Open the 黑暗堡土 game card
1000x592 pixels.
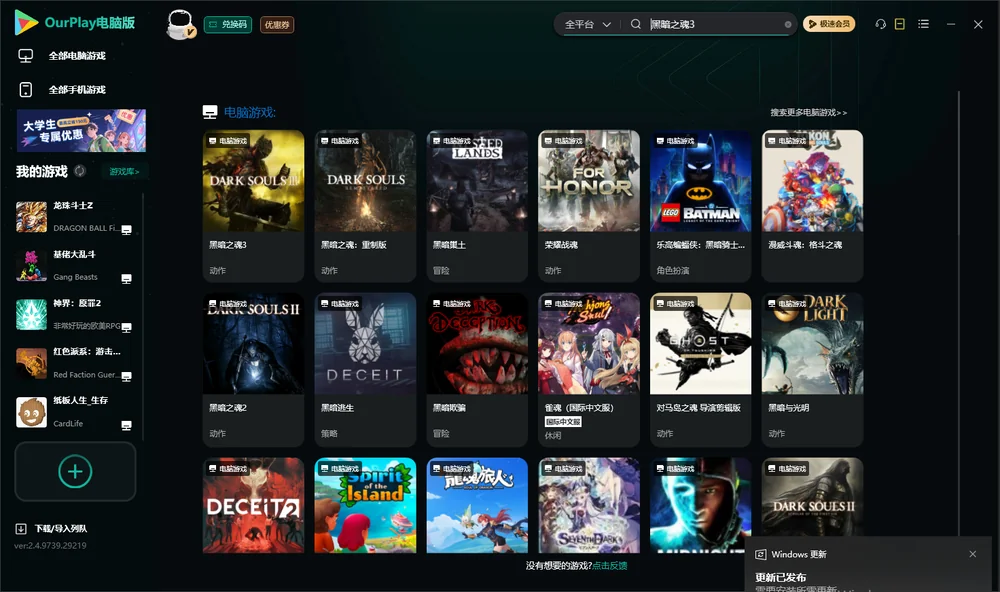click(x=477, y=206)
